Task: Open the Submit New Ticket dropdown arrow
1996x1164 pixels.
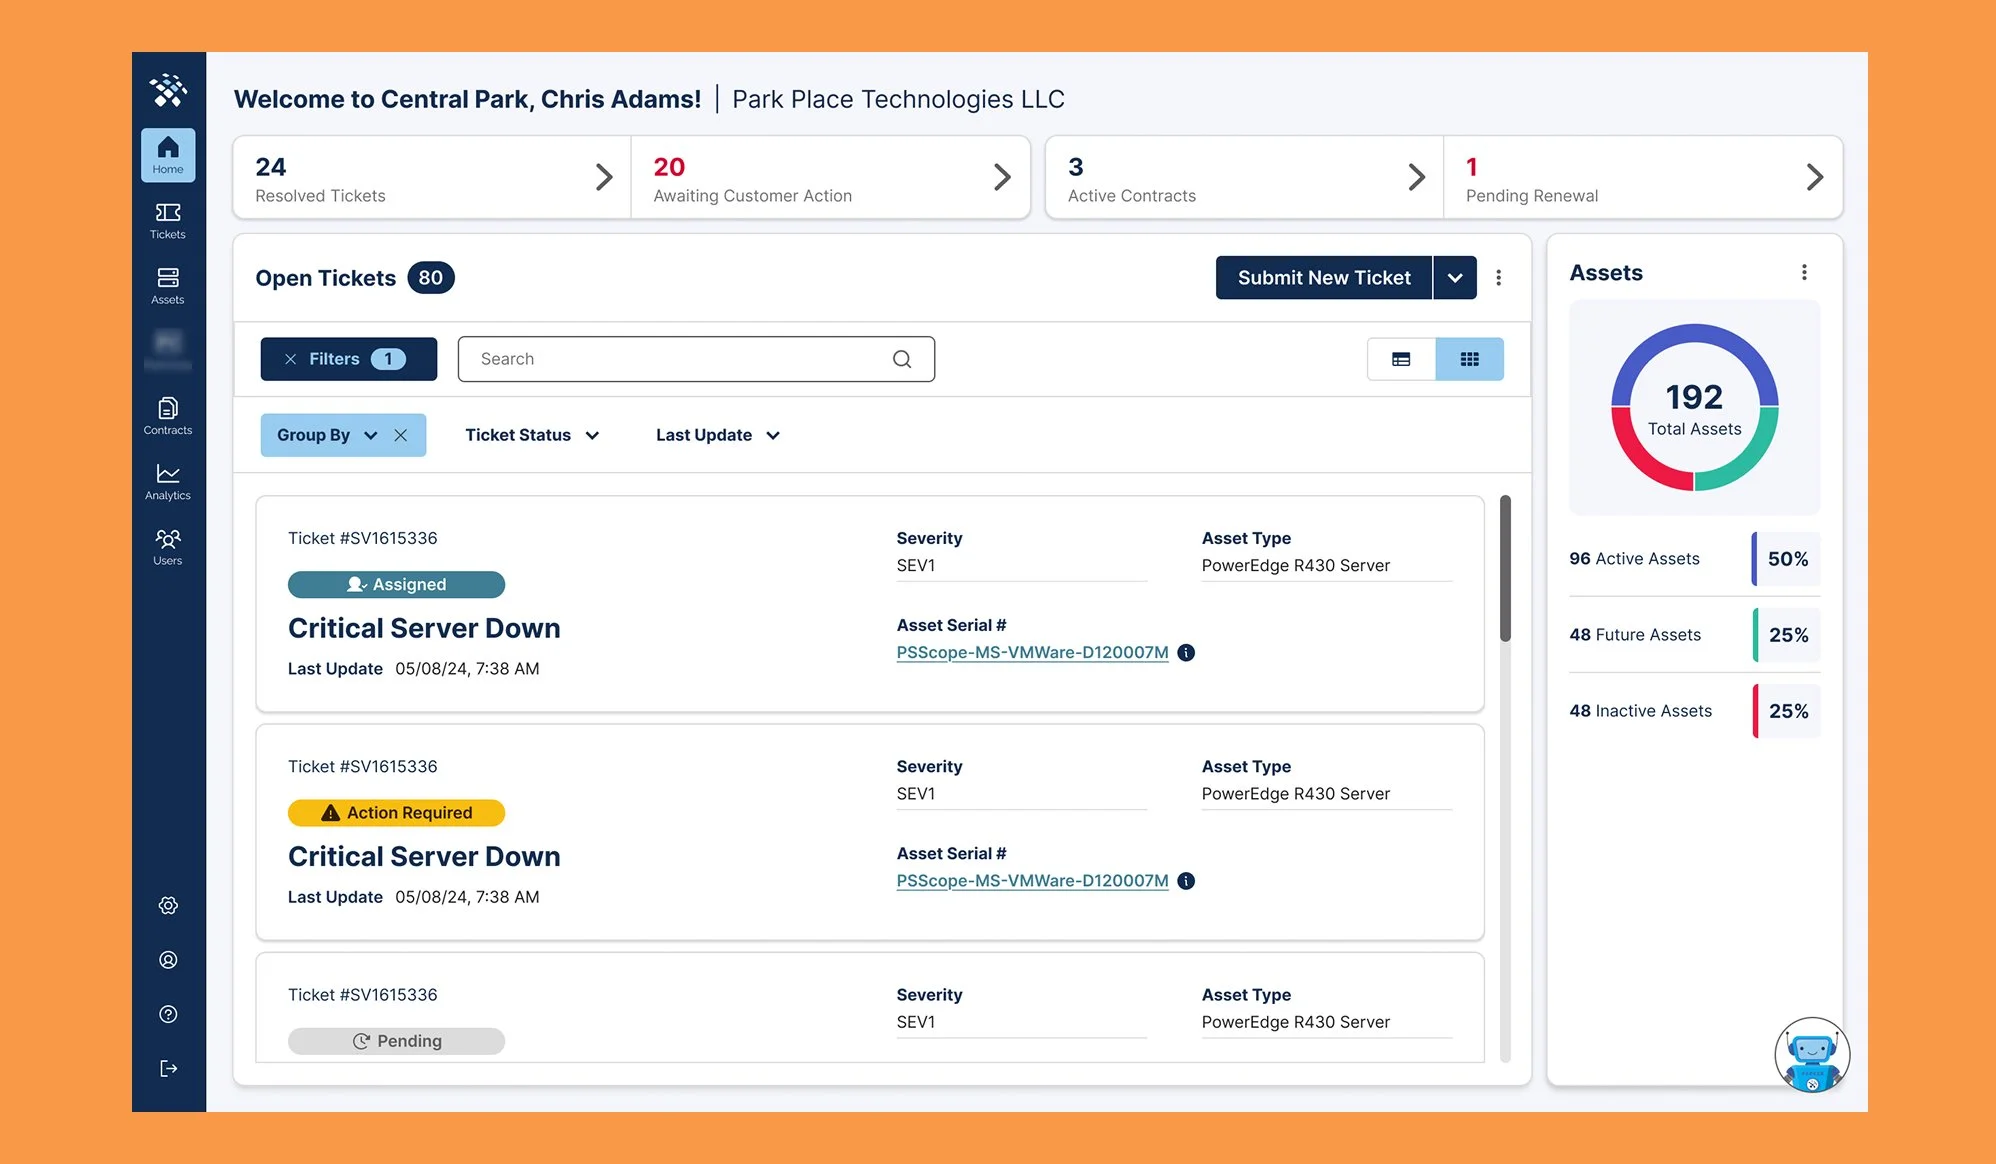Action: (1455, 278)
